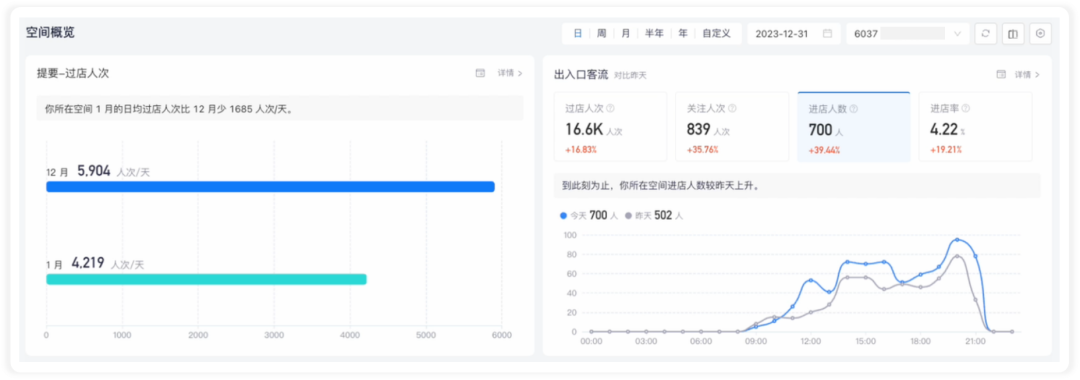Click the help icon next to 进店率
The height and width of the screenshot is (380, 1080).
966,108
